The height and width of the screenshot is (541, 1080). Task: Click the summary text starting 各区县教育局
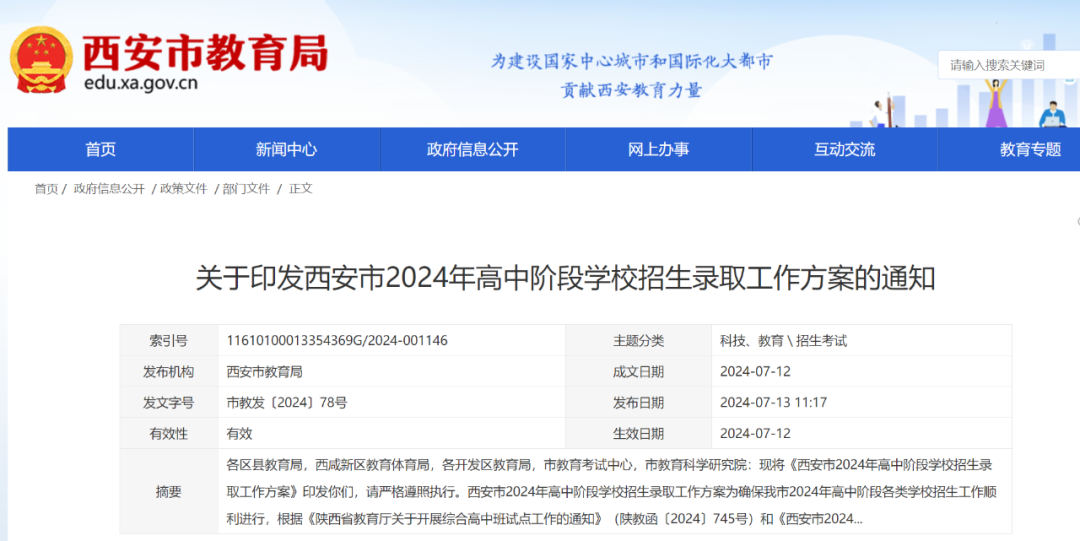(612, 491)
